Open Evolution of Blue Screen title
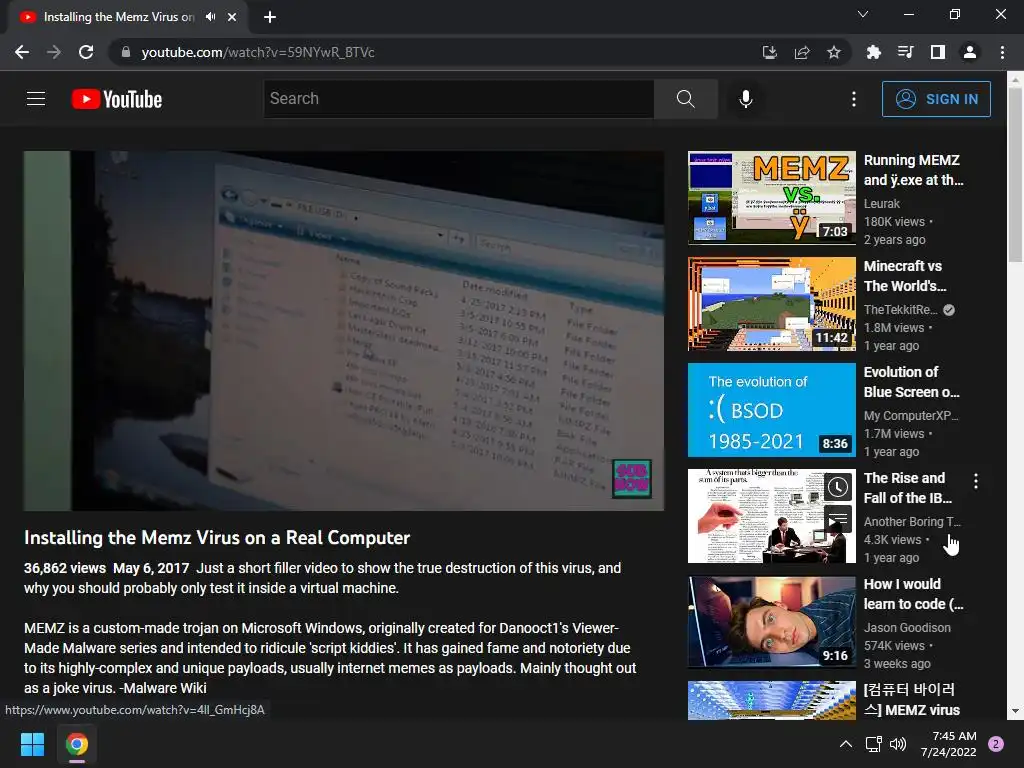The image size is (1024, 768). [912, 382]
